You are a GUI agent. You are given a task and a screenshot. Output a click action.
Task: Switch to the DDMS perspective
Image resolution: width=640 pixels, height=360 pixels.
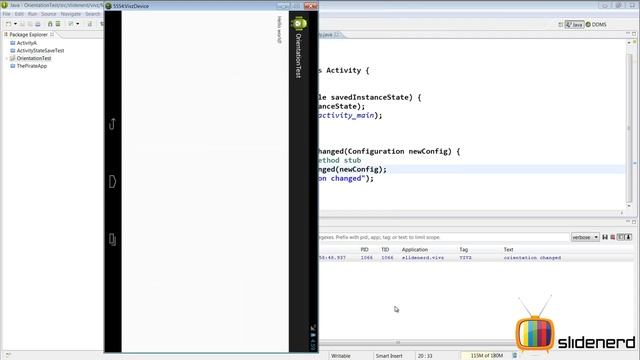pos(596,24)
